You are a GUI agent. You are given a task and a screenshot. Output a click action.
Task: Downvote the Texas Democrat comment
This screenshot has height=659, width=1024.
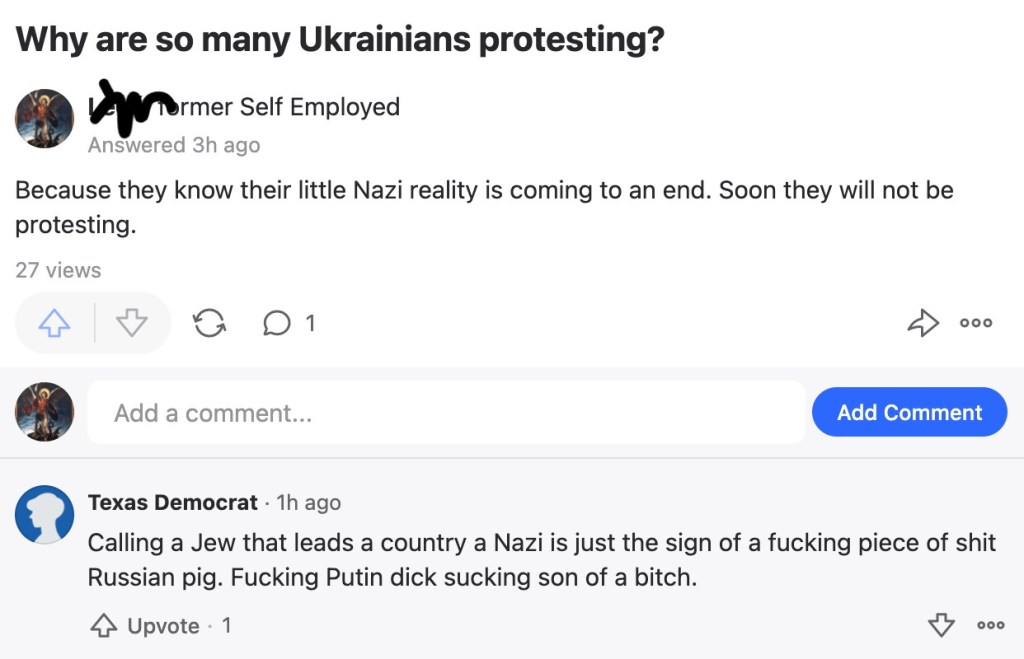pyautogui.click(x=941, y=625)
